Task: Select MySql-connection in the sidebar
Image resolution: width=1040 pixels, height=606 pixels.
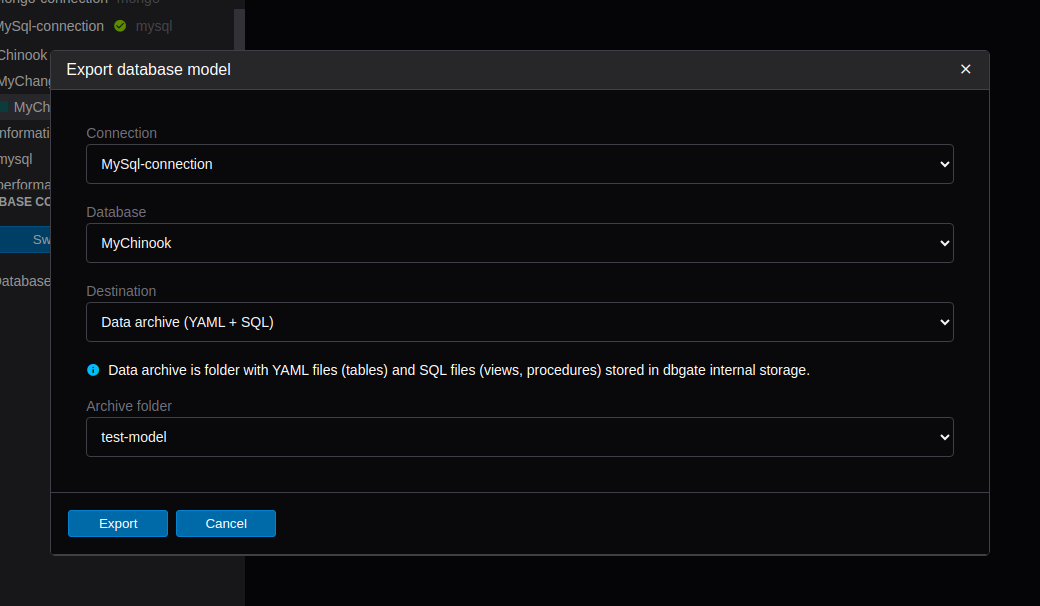Action: tap(50, 26)
